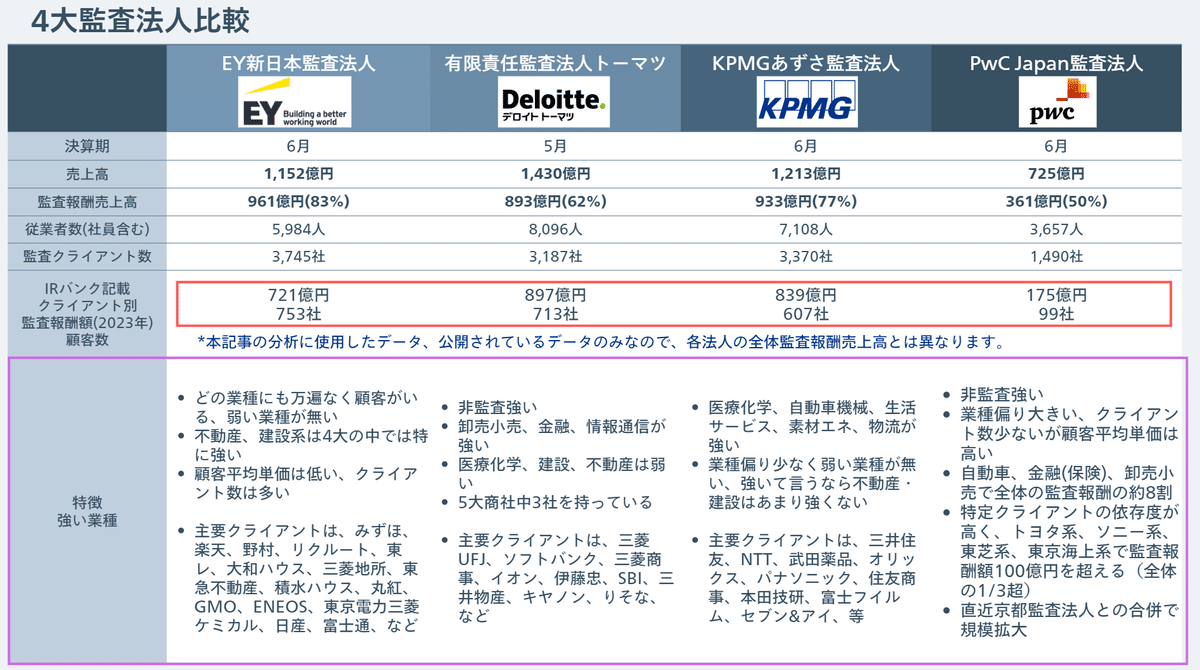Select employee count 3,657人
Viewport: 1200px width, 670px height.
pyautogui.click(x=1056, y=228)
